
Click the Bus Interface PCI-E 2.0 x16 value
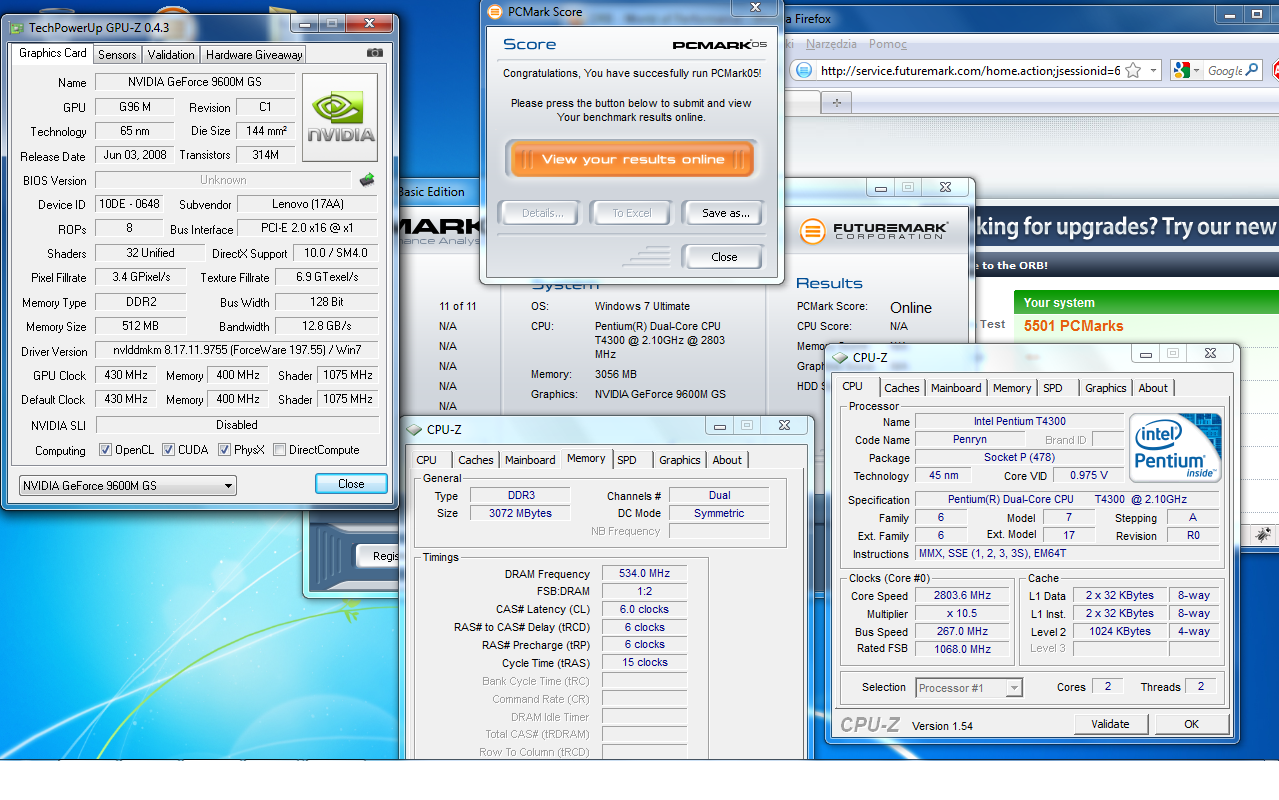[308, 229]
